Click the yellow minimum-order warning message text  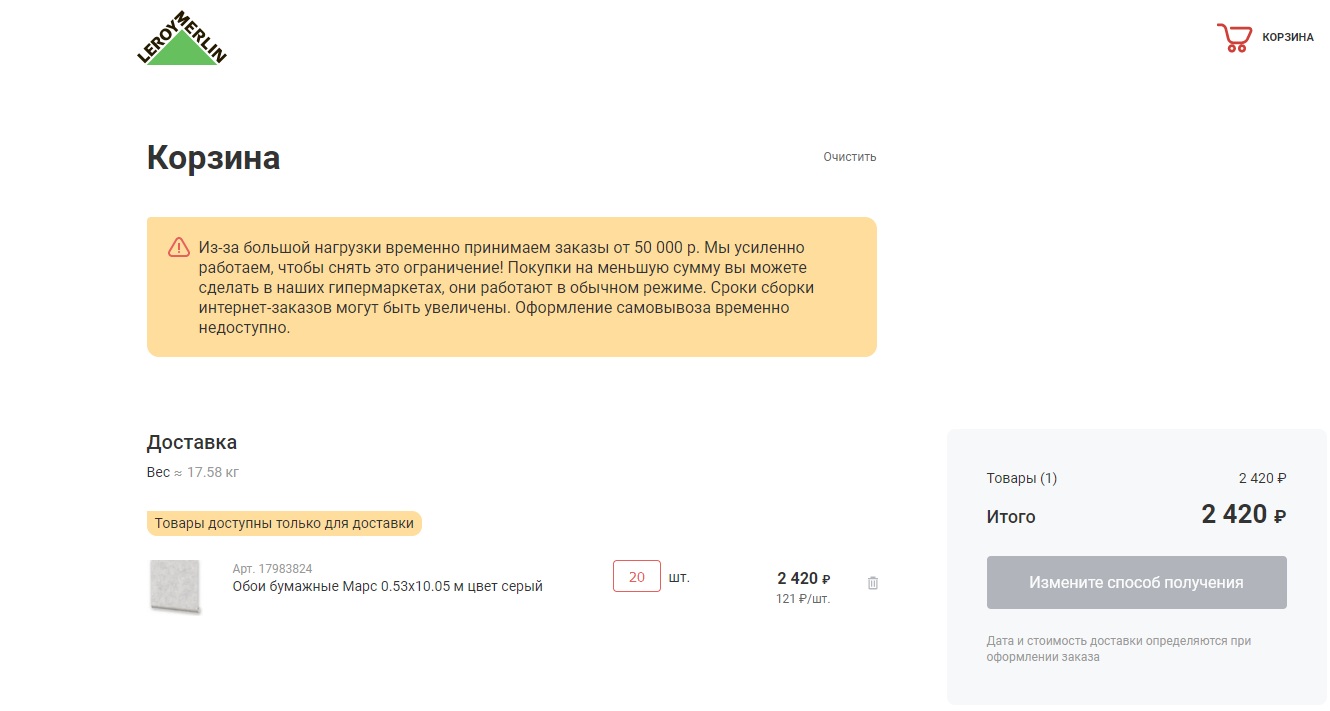pos(506,287)
